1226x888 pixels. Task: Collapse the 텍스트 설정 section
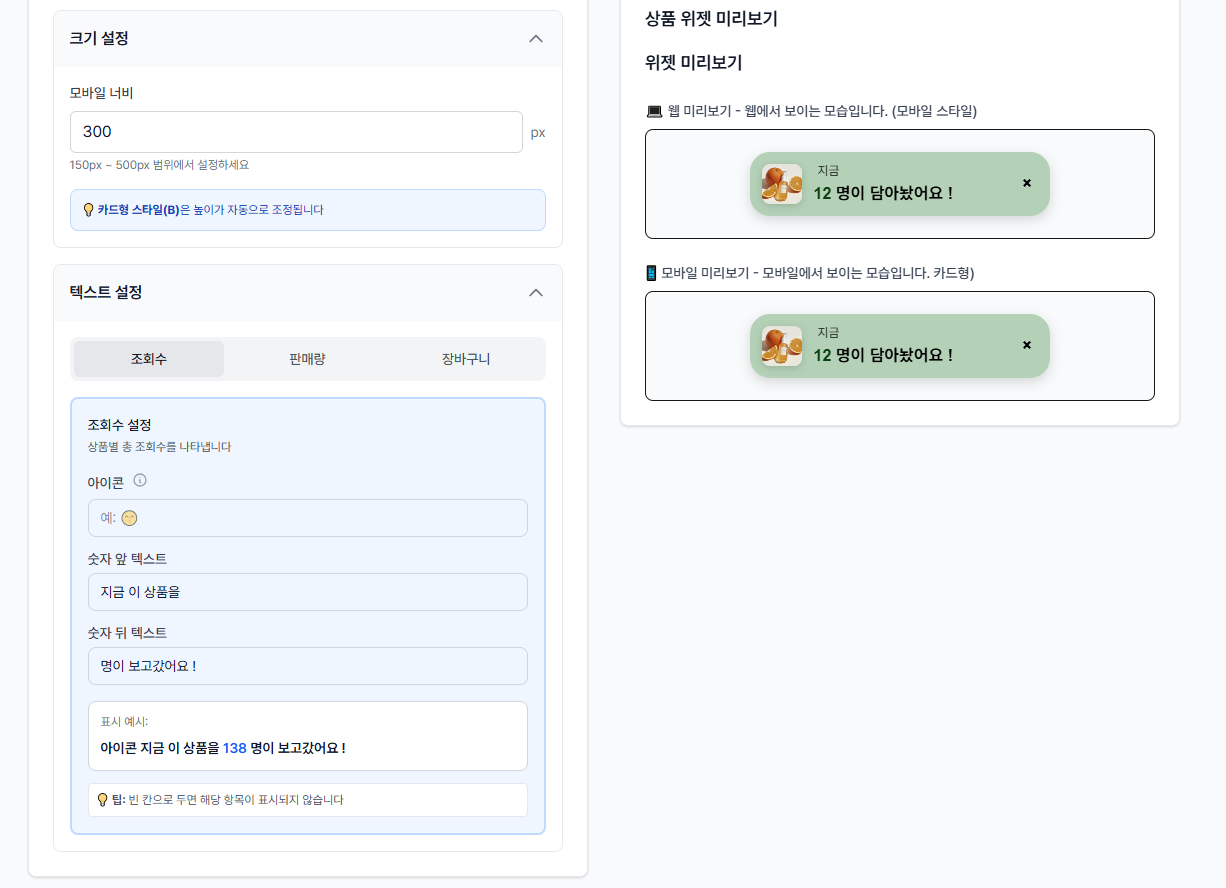[x=536, y=293]
